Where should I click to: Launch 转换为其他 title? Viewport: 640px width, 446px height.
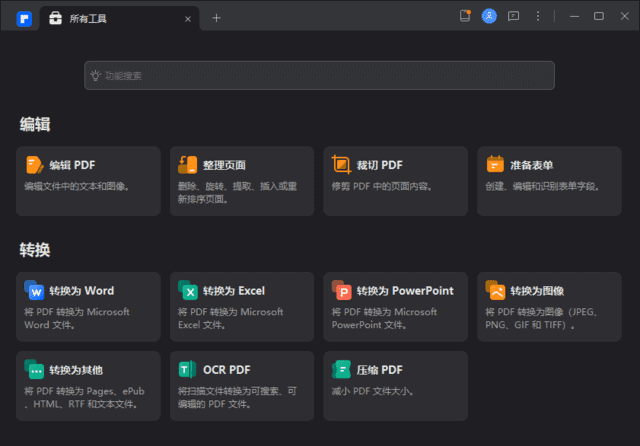pos(76,370)
